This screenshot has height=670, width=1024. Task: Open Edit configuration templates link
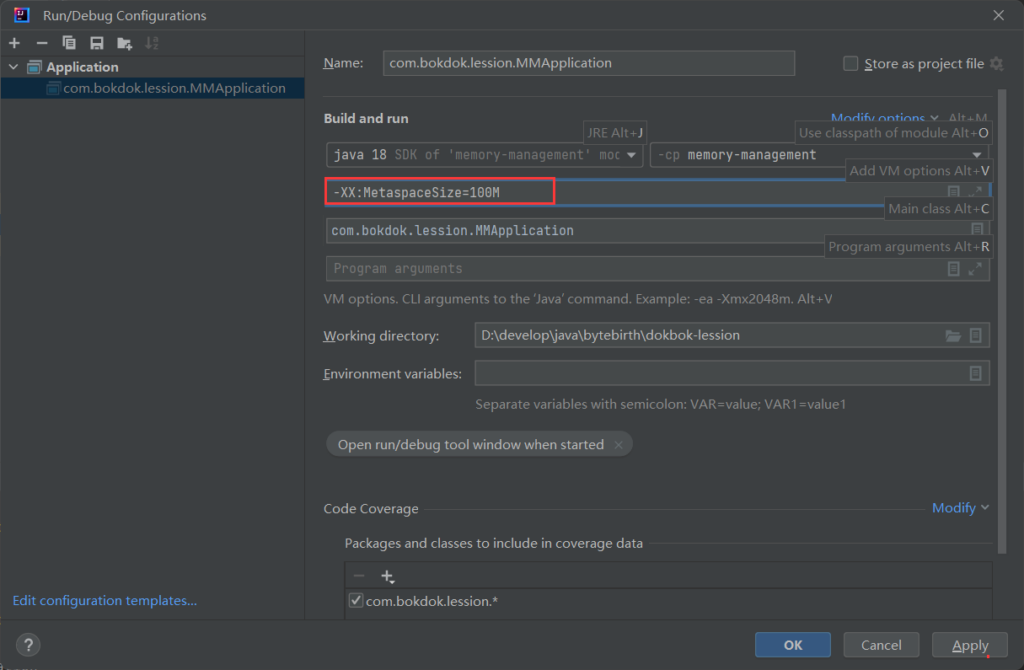104,600
